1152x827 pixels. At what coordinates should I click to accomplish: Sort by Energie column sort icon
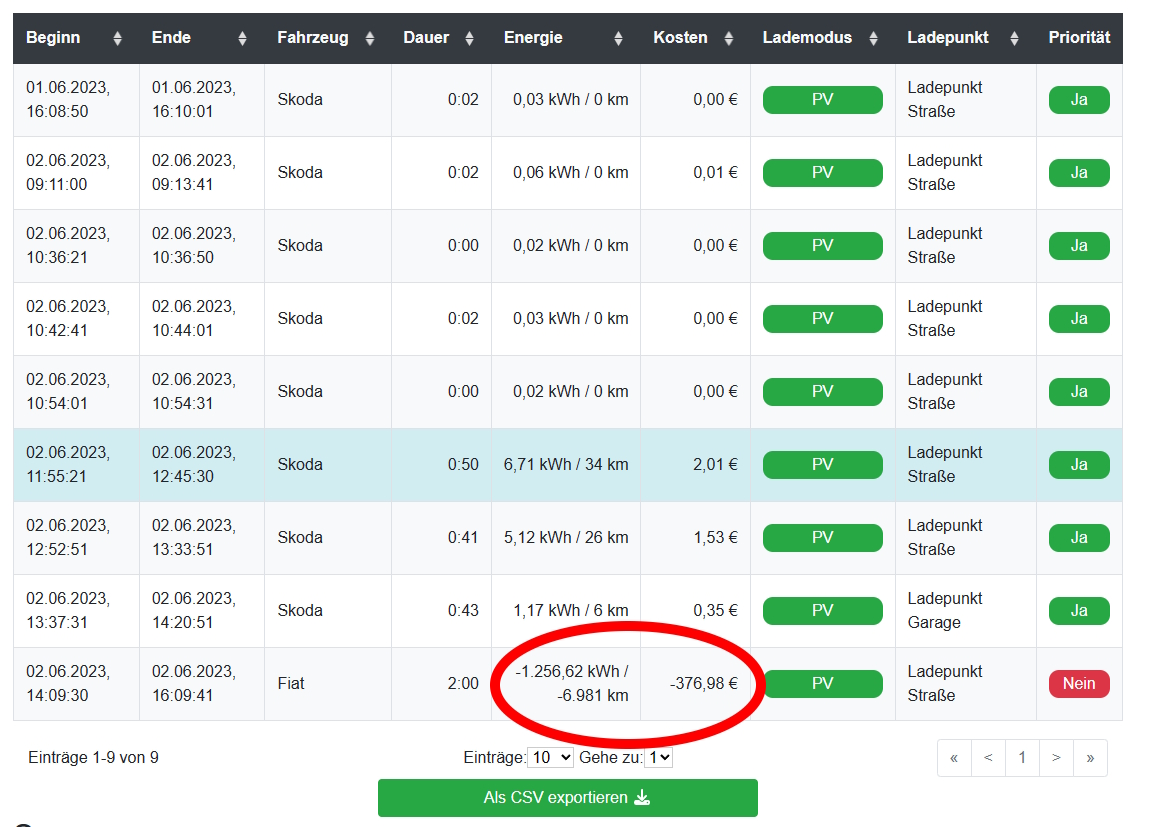[619, 38]
